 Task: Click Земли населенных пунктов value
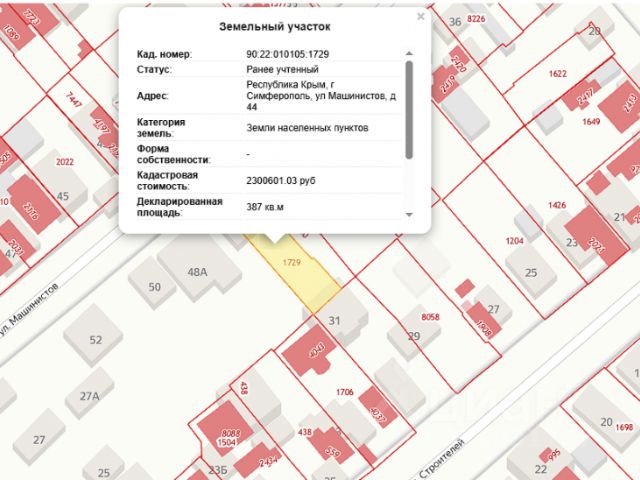coord(307,128)
